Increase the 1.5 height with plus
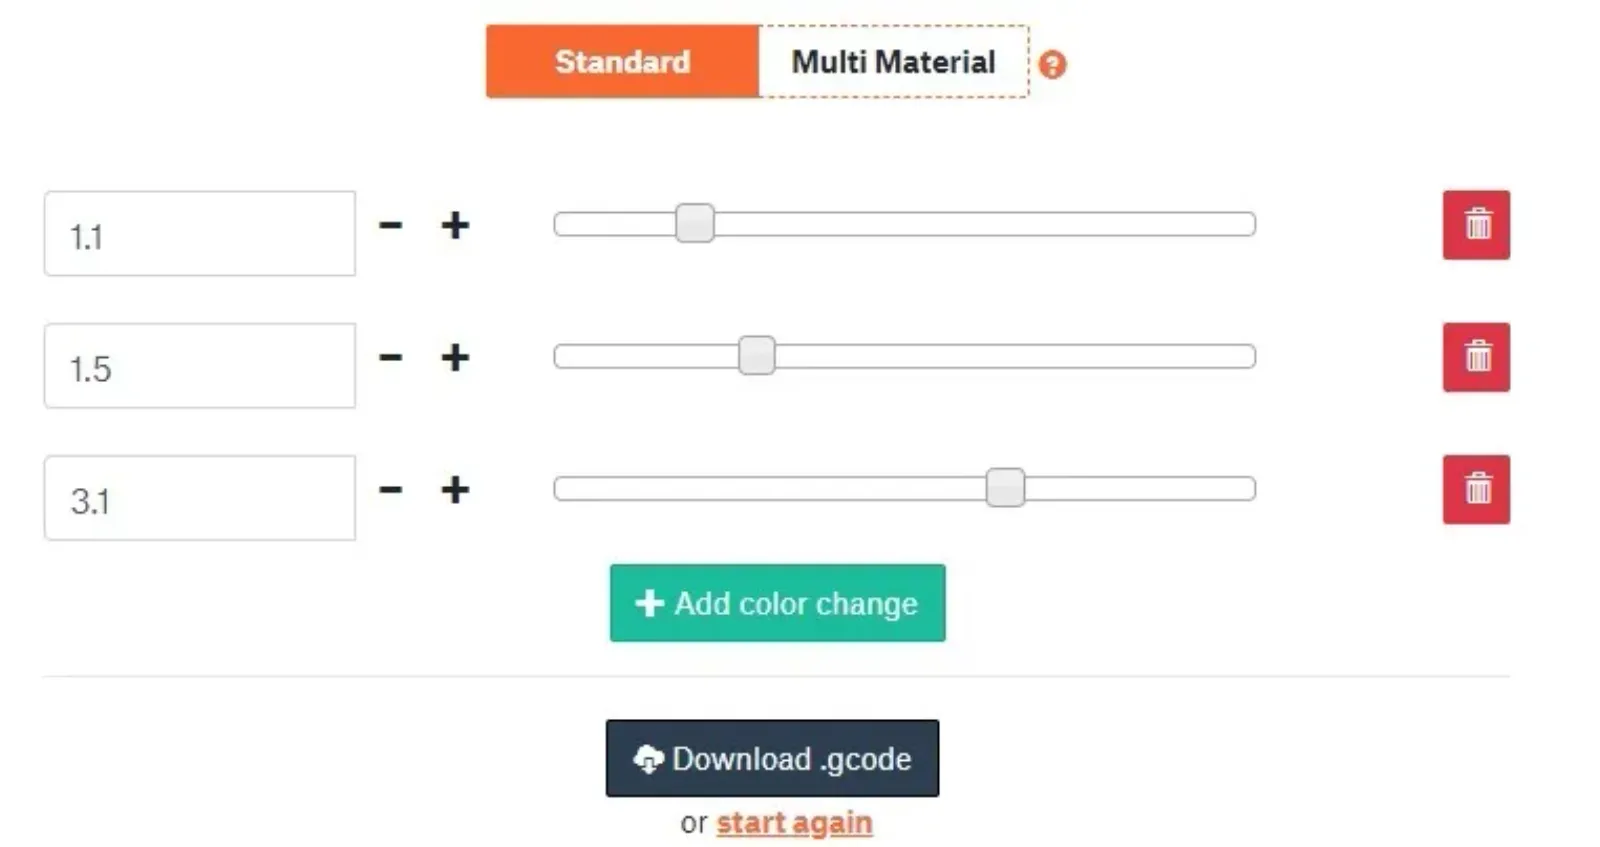This screenshot has height=847, width=1600. [455, 357]
